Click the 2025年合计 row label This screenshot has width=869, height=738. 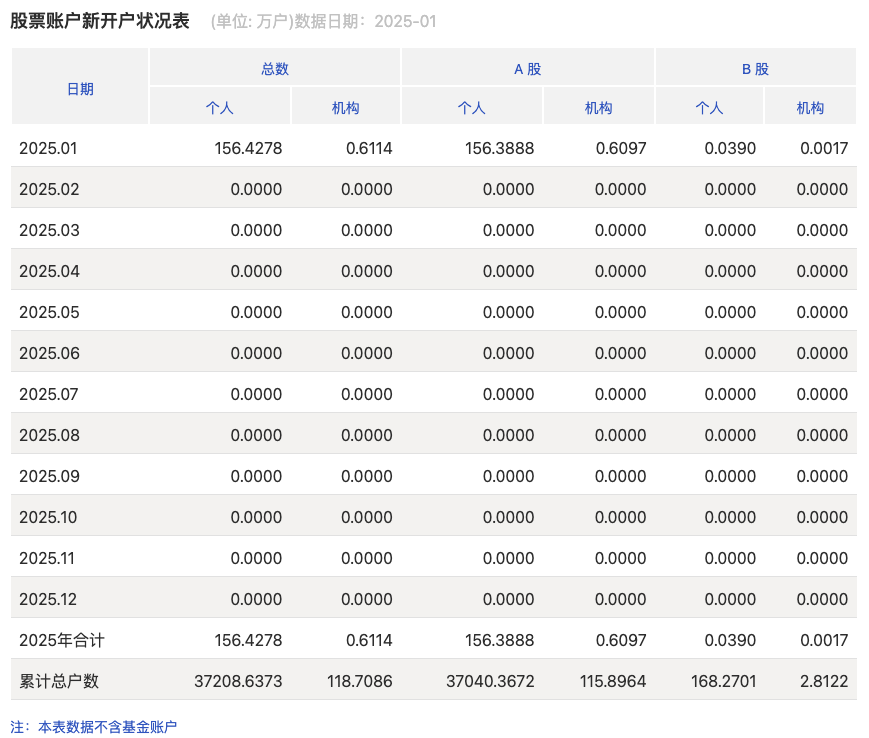coord(62,640)
